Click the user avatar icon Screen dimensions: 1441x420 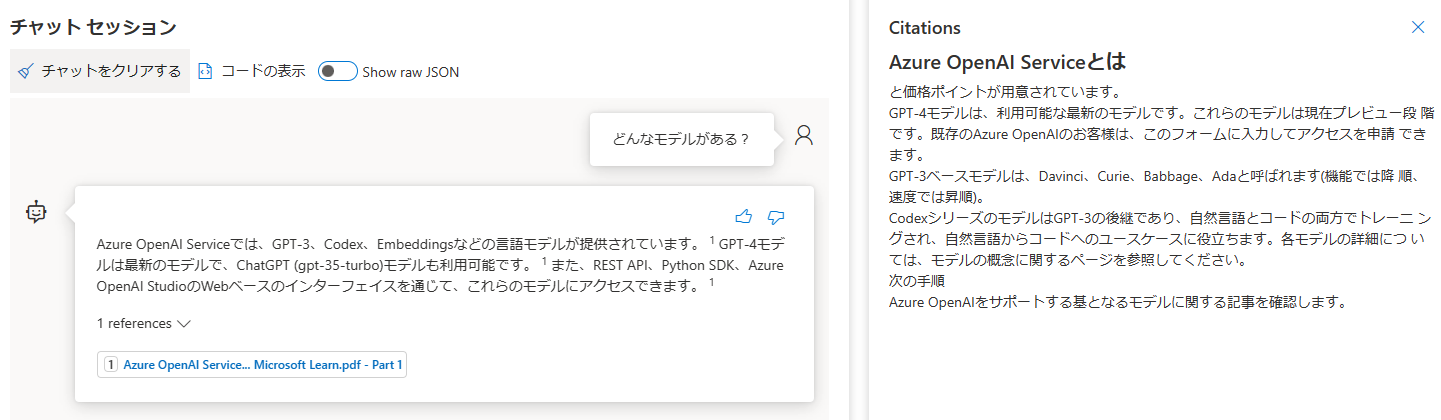click(x=804, y=136)
